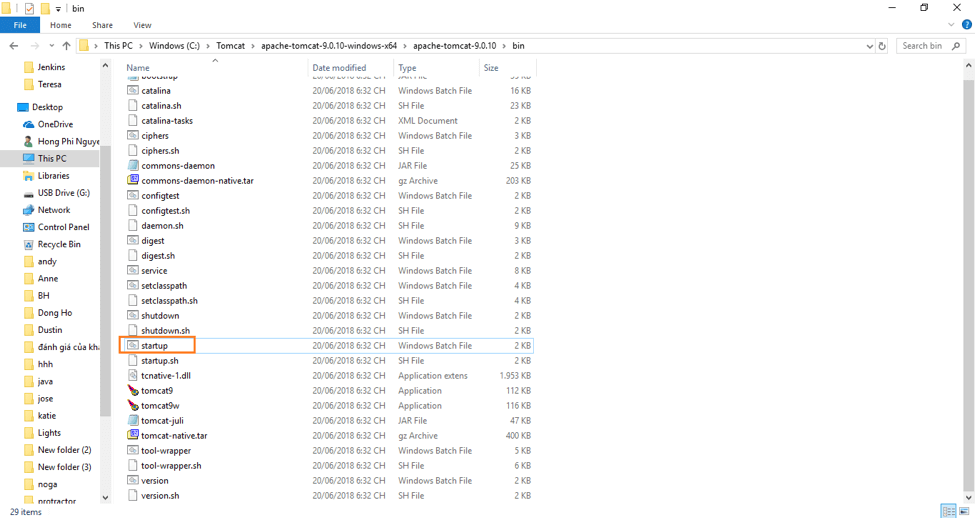
Task: Open the File menu
Action: 20,25
